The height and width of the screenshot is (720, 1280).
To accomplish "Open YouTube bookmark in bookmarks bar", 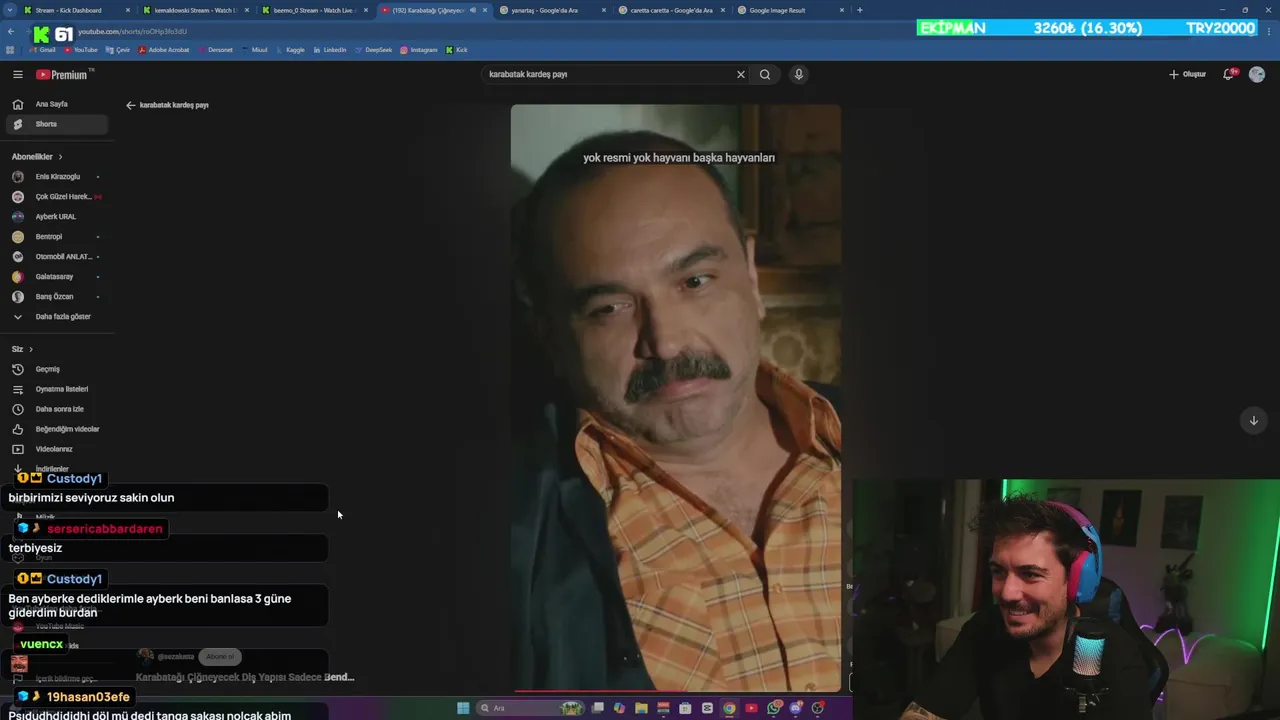I will 81,50.
